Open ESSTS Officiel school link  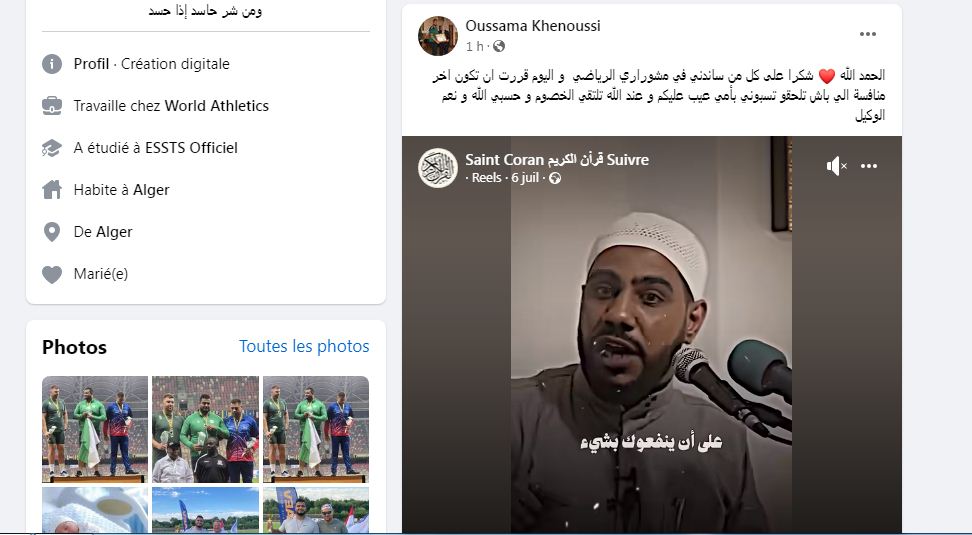coord(191,148)
